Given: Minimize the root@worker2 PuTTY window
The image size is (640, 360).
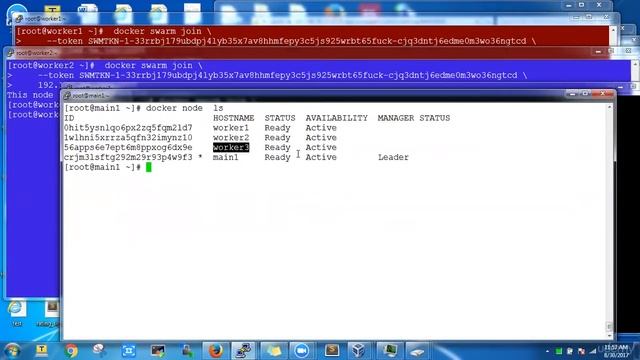Looking at the screenshot, I should tap(598, 52).
